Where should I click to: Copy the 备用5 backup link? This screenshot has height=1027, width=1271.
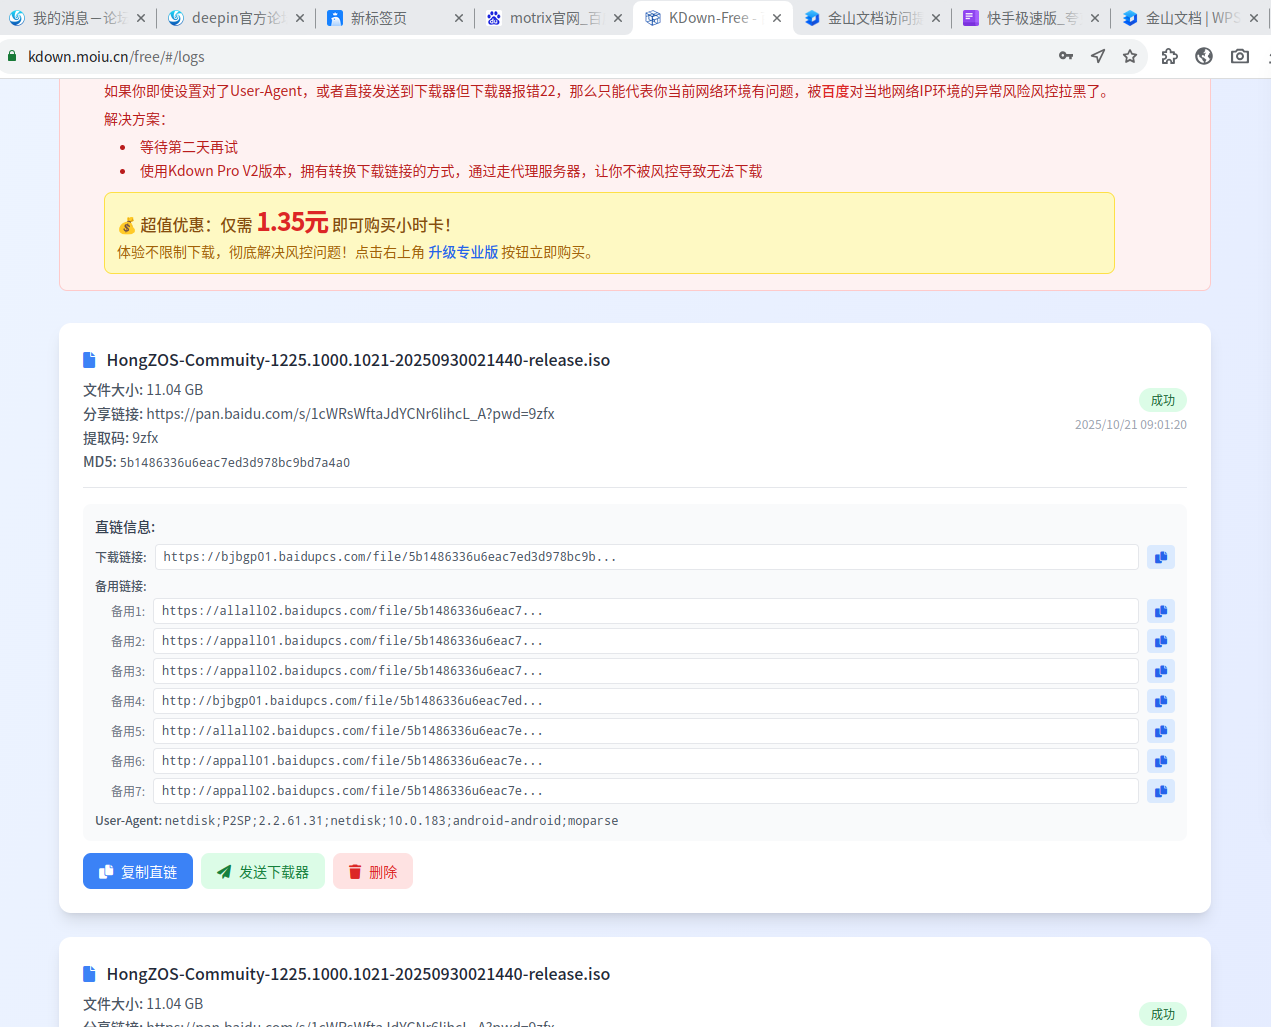(1161, 731)
